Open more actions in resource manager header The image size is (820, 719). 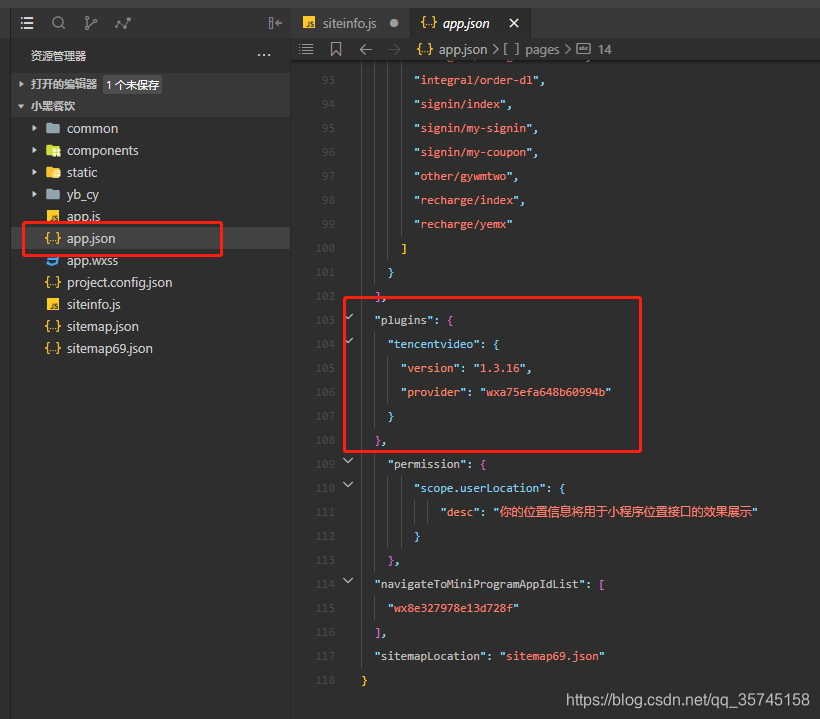pos(264,55)
